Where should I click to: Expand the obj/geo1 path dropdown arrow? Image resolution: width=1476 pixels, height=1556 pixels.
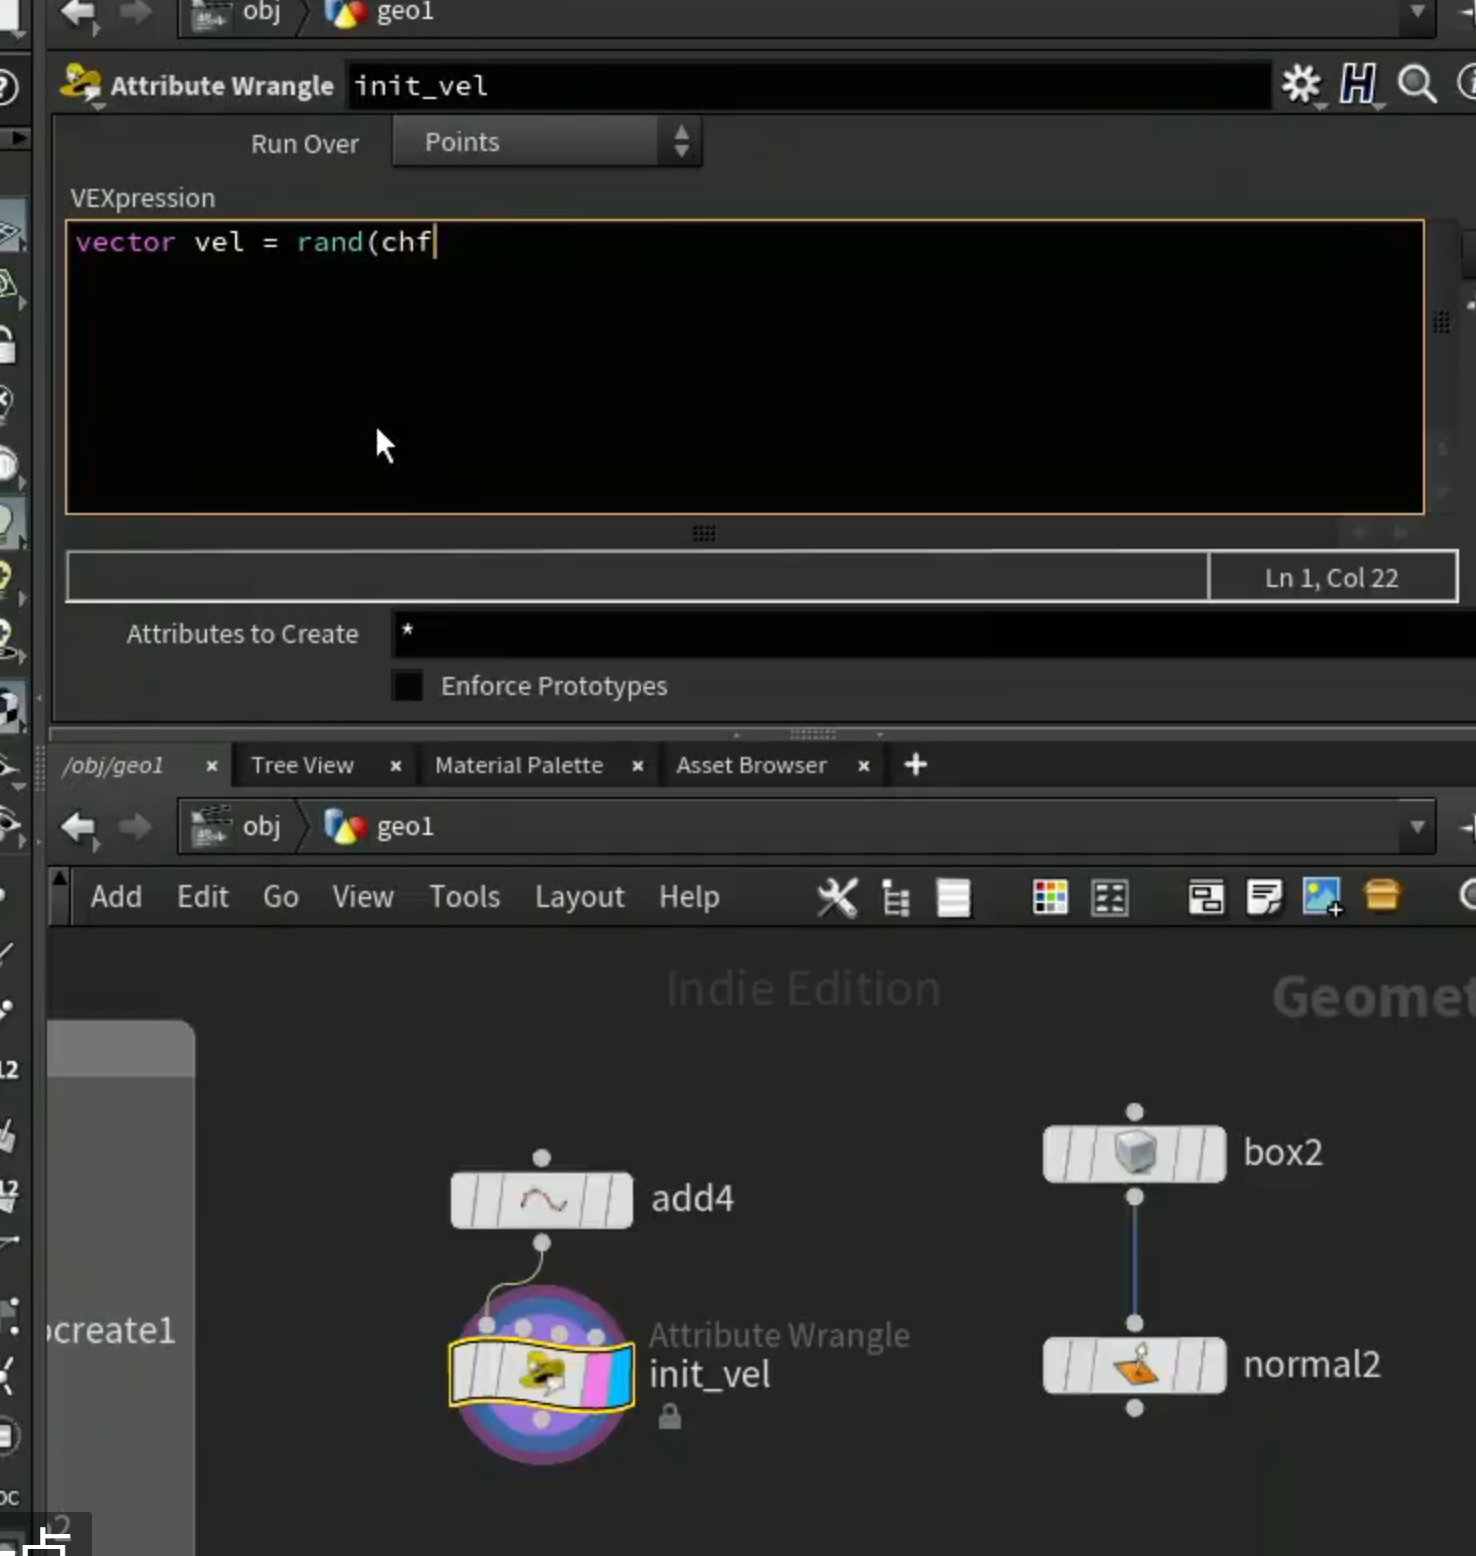tap(1417, 827)
